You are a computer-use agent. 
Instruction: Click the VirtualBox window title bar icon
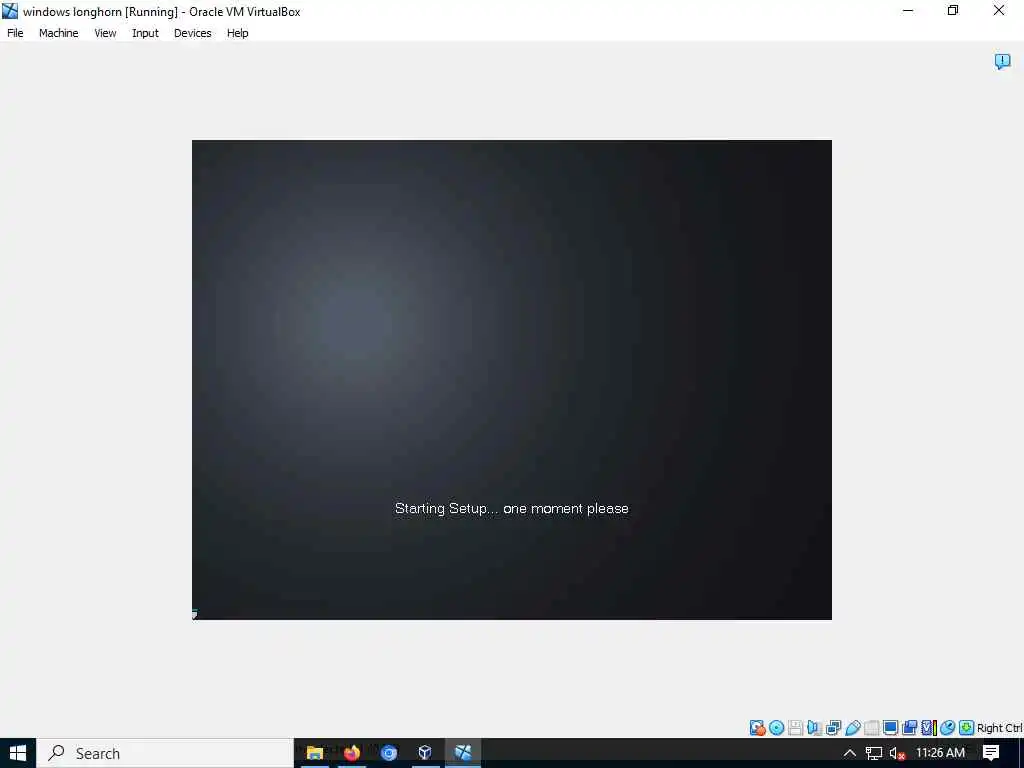click(10, 11)
